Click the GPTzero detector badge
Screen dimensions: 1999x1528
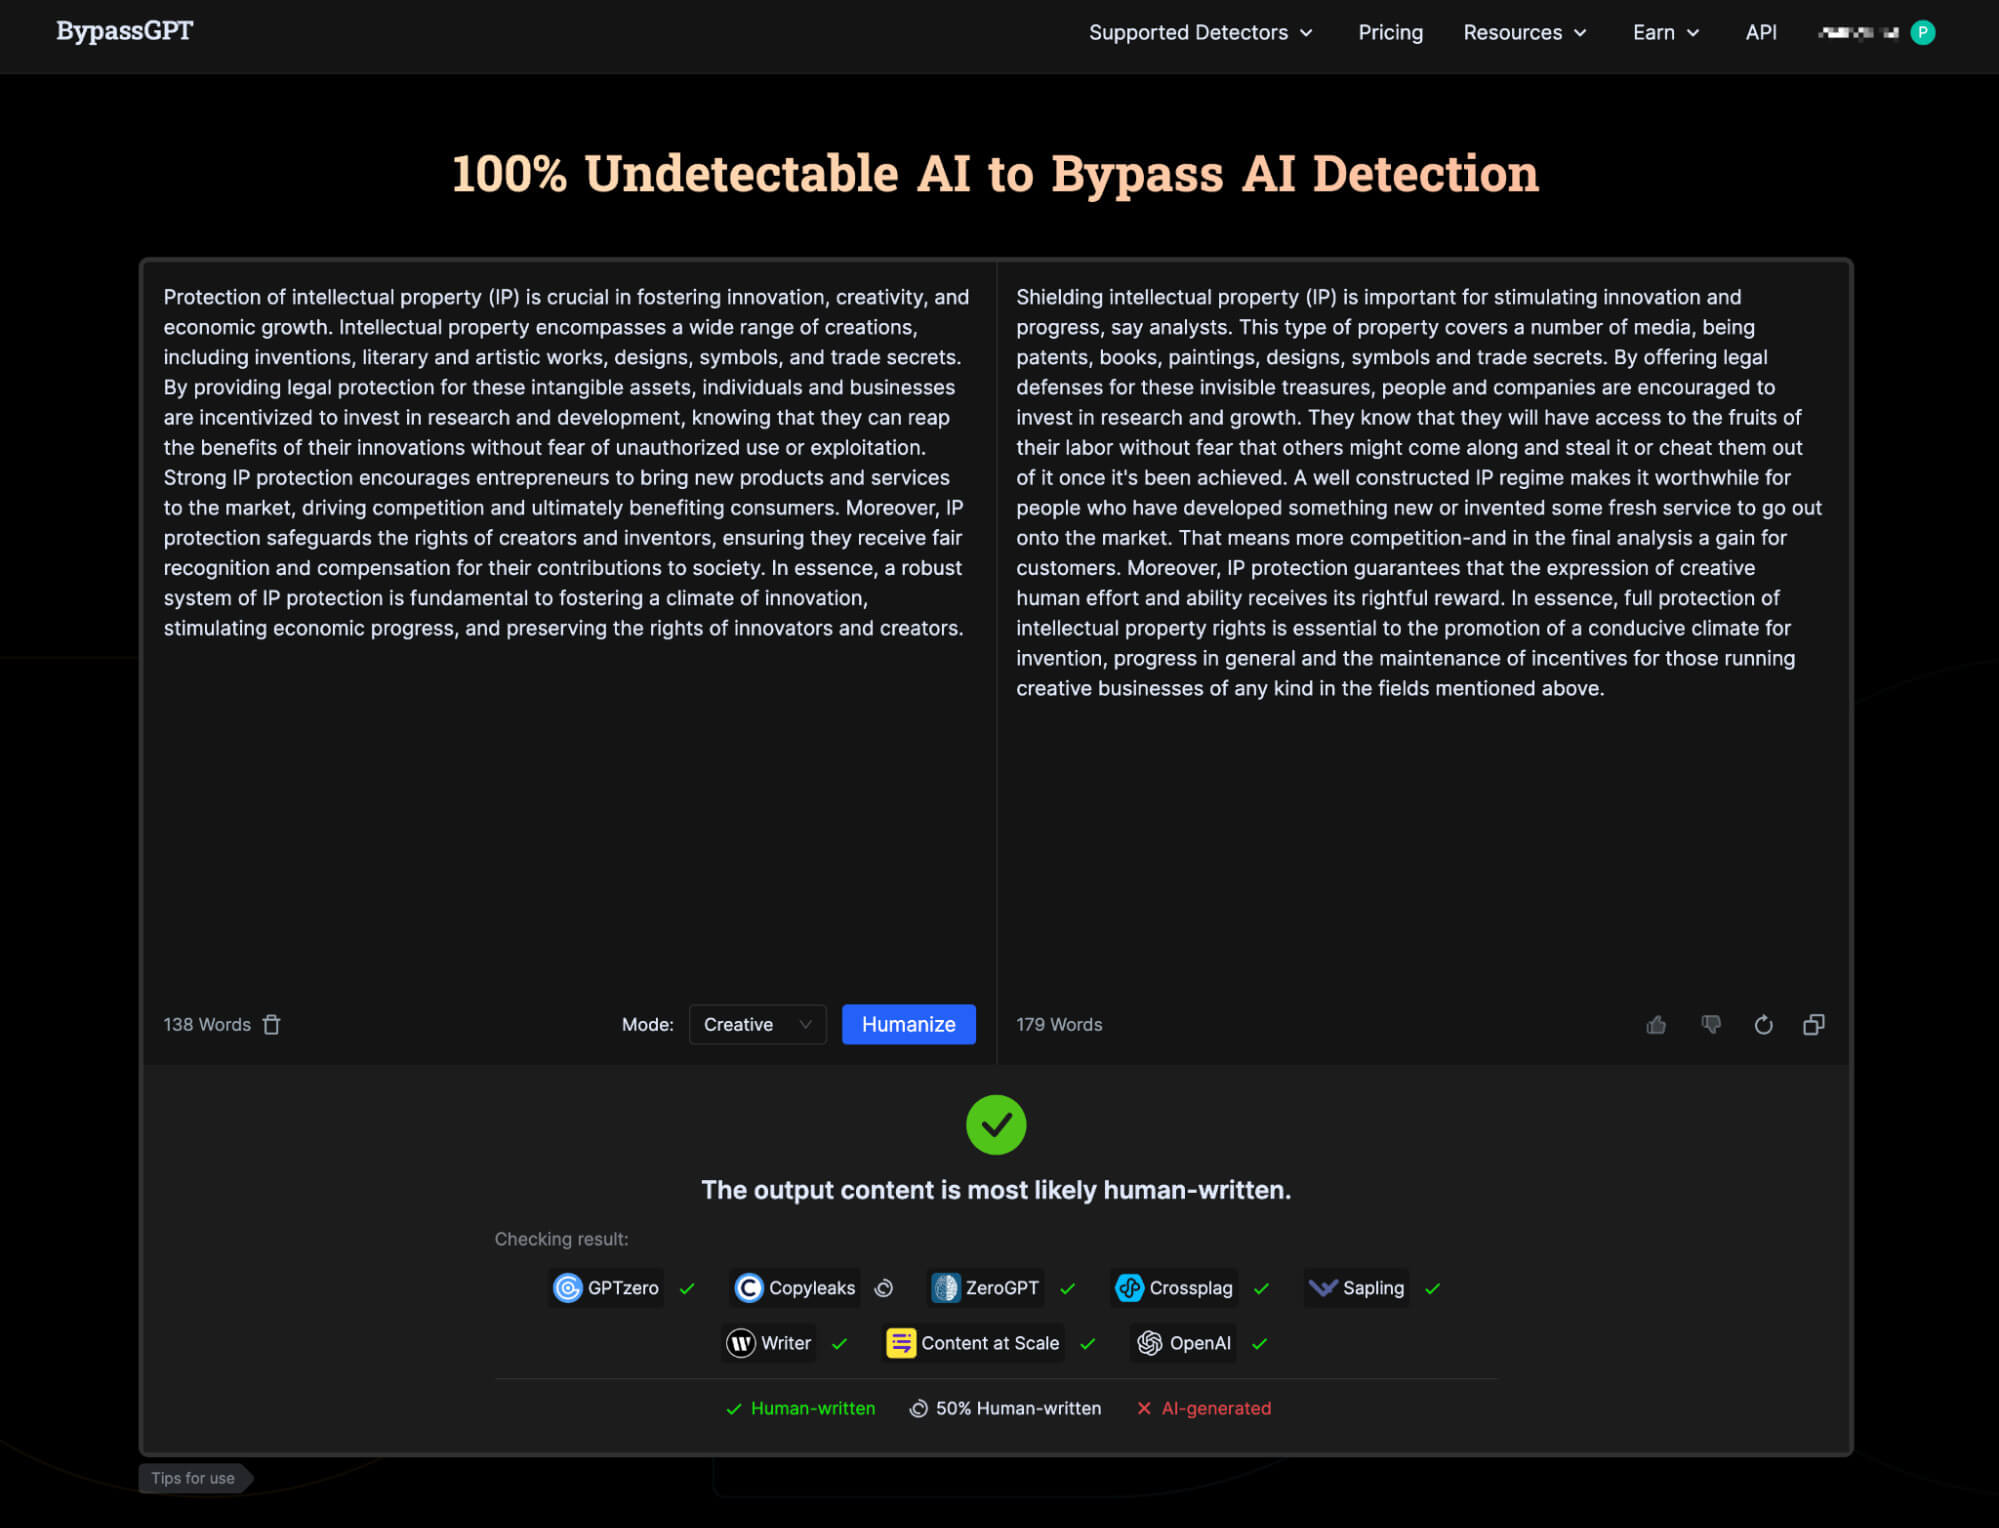pos(606,1287)
